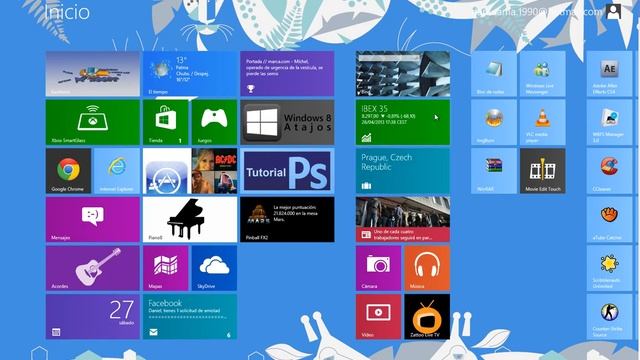The height and width of the screenshot is (360, 640).
Task: Open the Juegos game controller tile
Action: click(214, 122)
